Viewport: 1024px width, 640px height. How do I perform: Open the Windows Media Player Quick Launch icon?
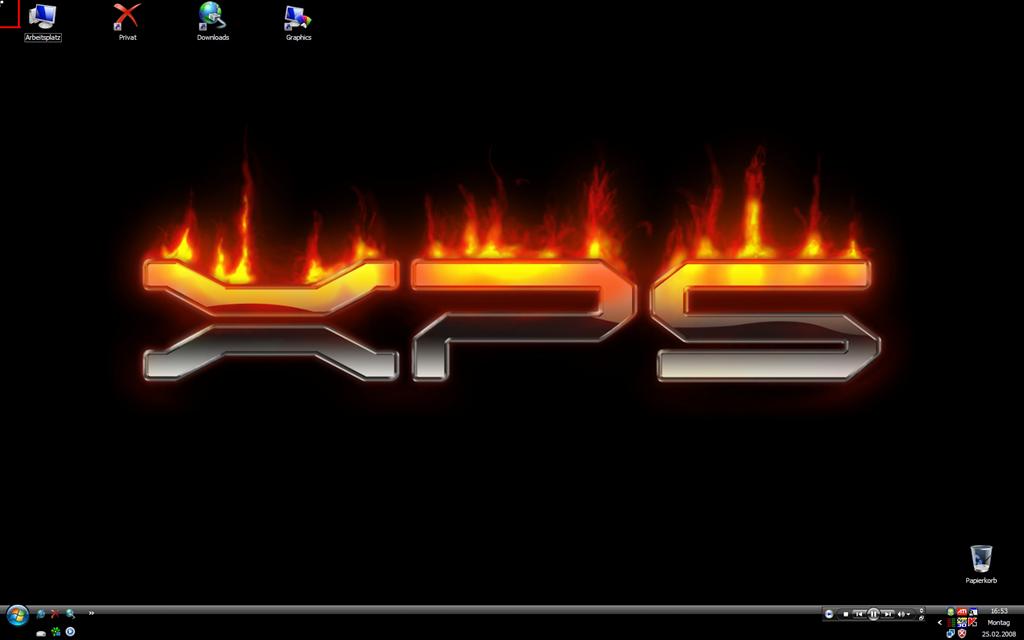coord(70,632)
